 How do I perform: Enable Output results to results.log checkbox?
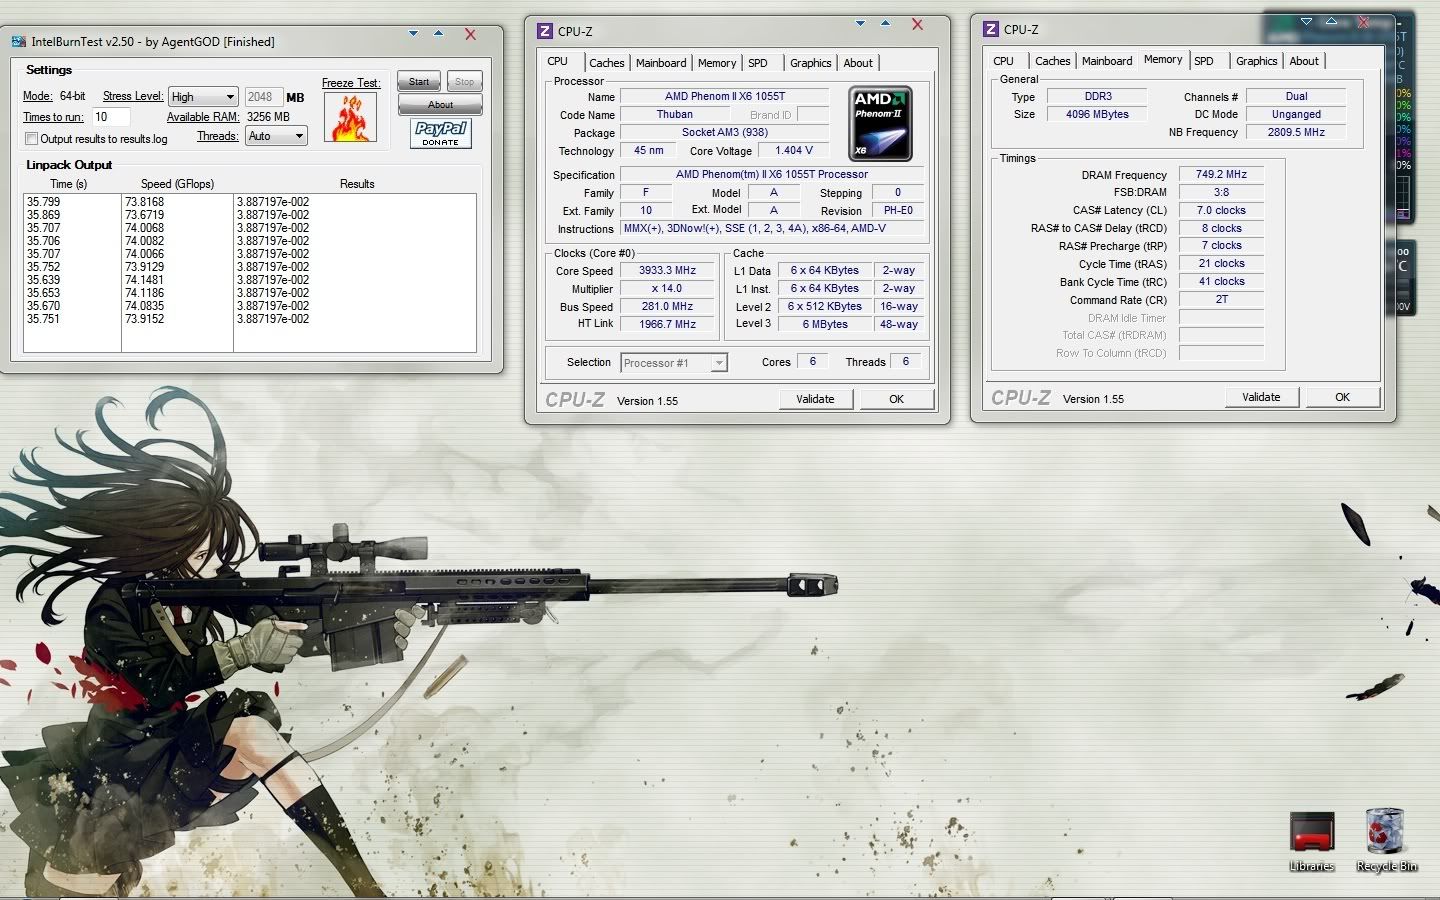(x=32, y=139)
